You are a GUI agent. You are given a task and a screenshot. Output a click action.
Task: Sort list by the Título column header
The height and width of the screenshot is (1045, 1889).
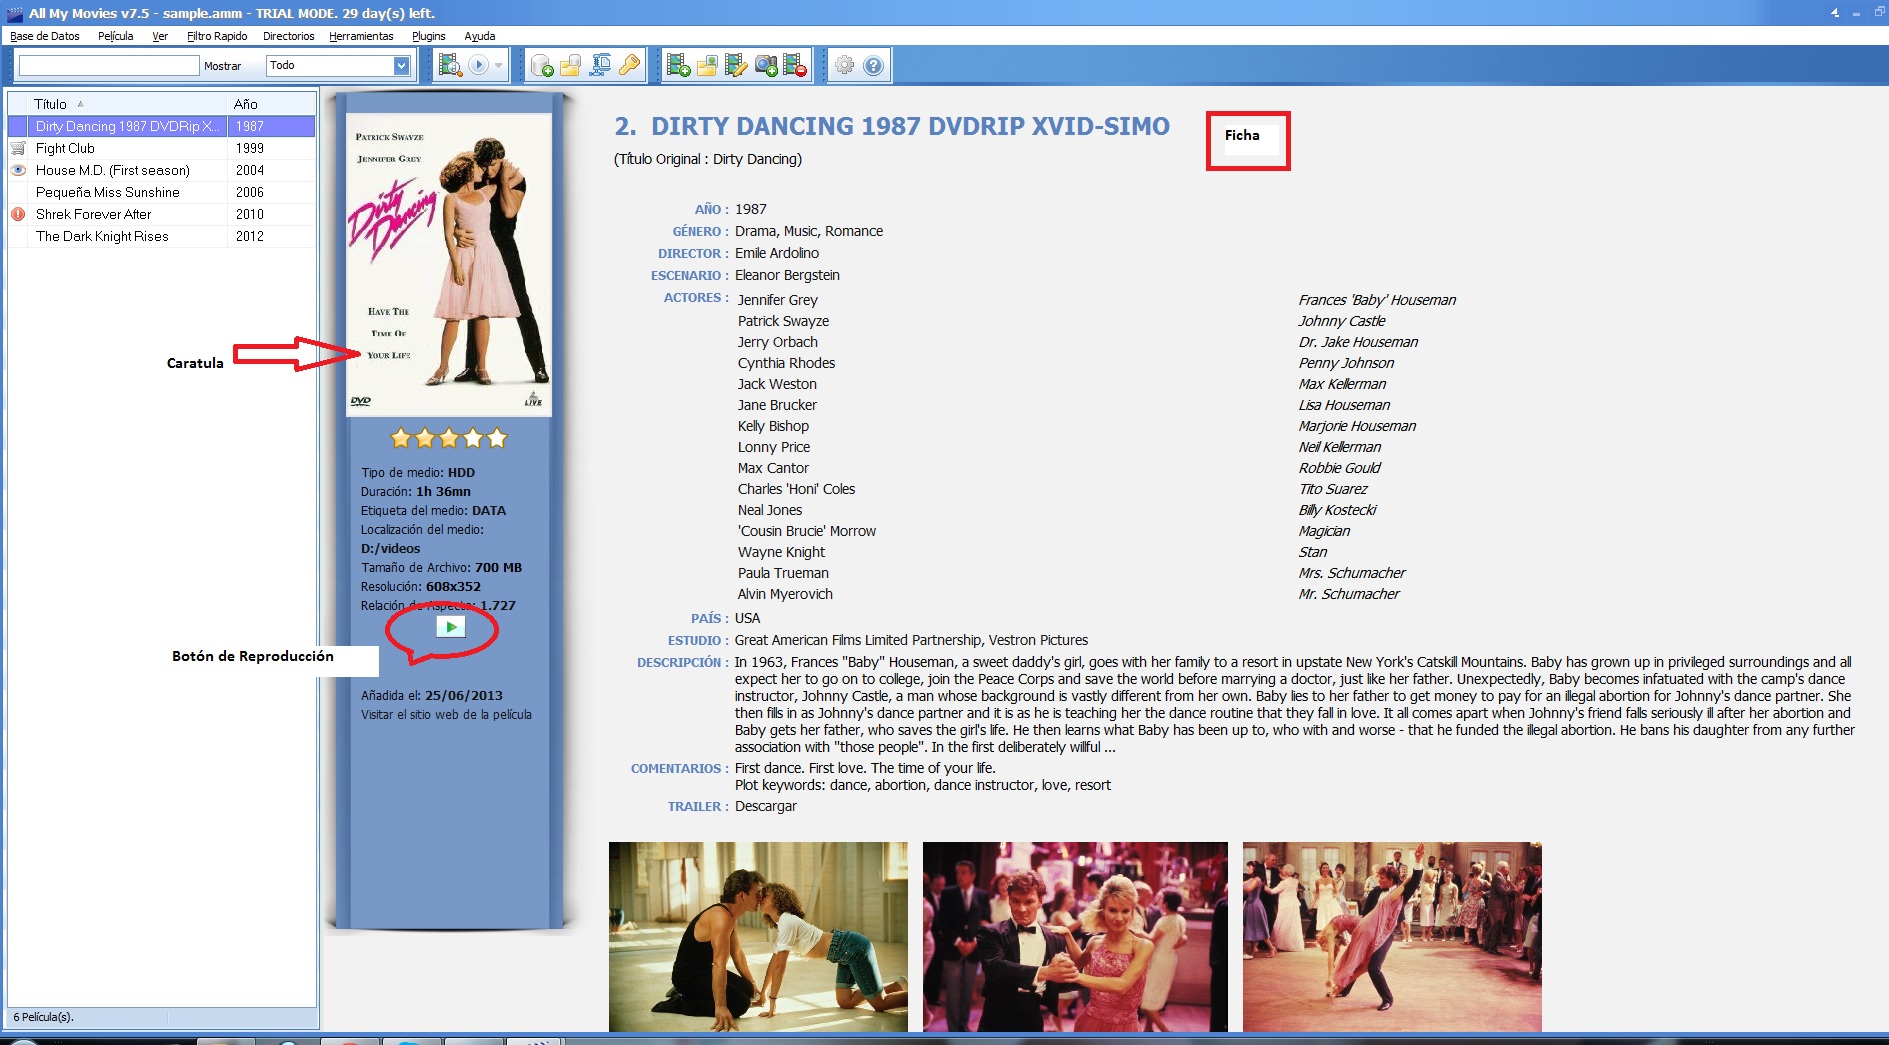pyautogui.click(x=51, y=104)
